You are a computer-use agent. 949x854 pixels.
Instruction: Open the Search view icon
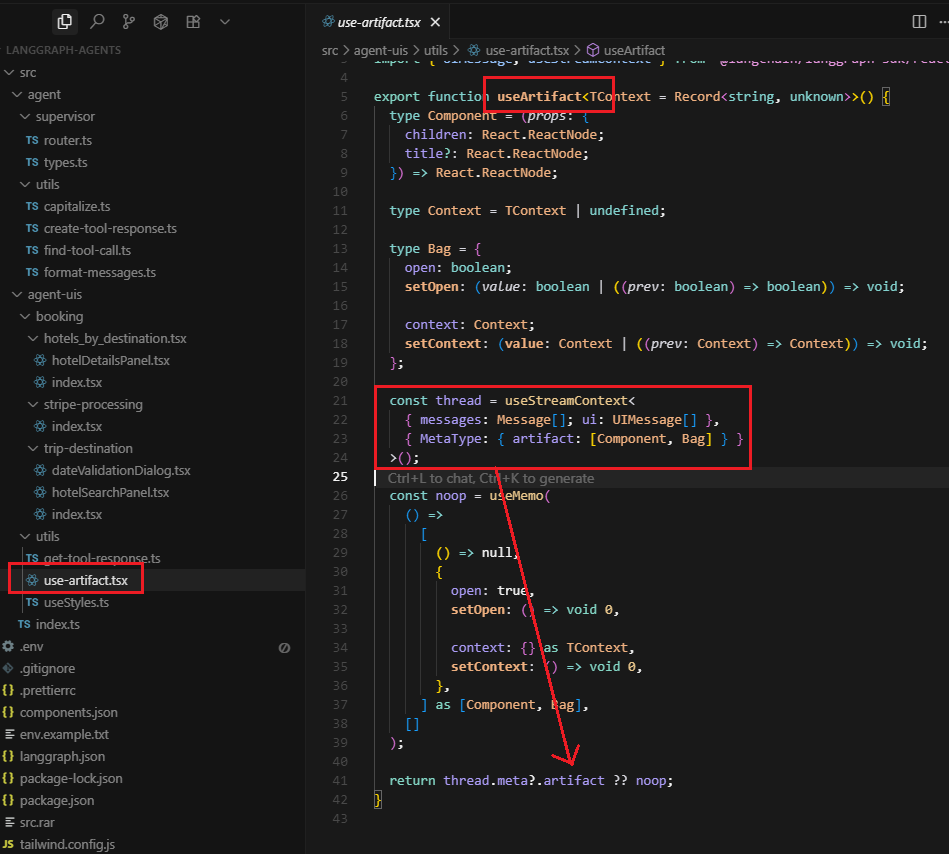click(x=97, y=21)
